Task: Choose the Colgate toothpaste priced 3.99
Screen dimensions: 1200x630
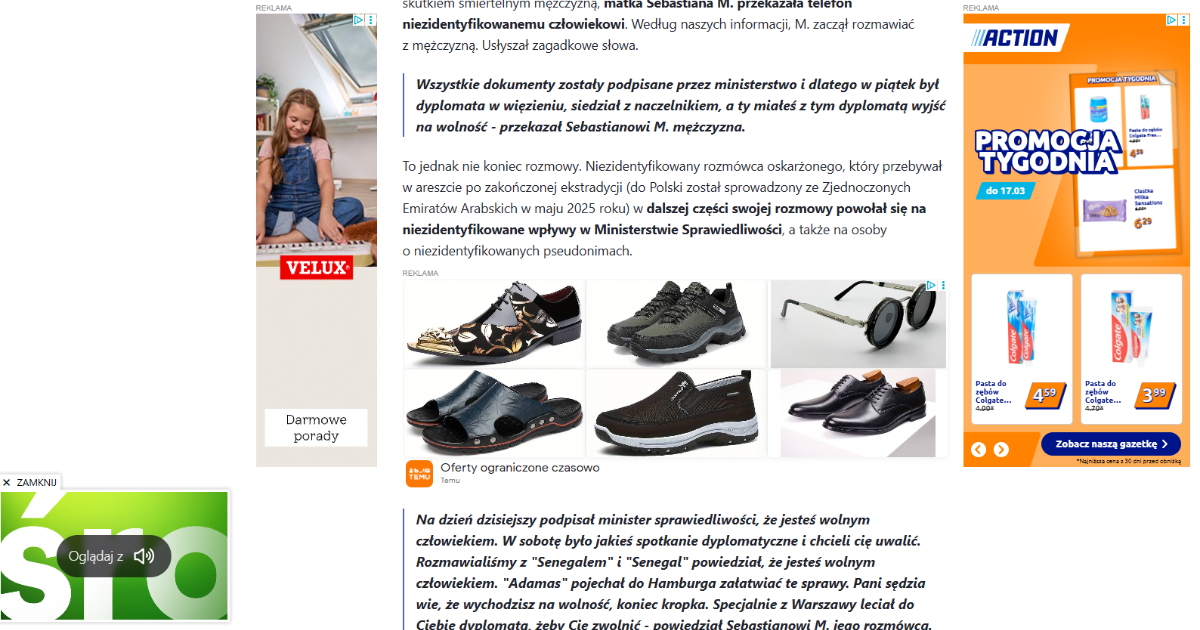Action: coord(1131,350)
